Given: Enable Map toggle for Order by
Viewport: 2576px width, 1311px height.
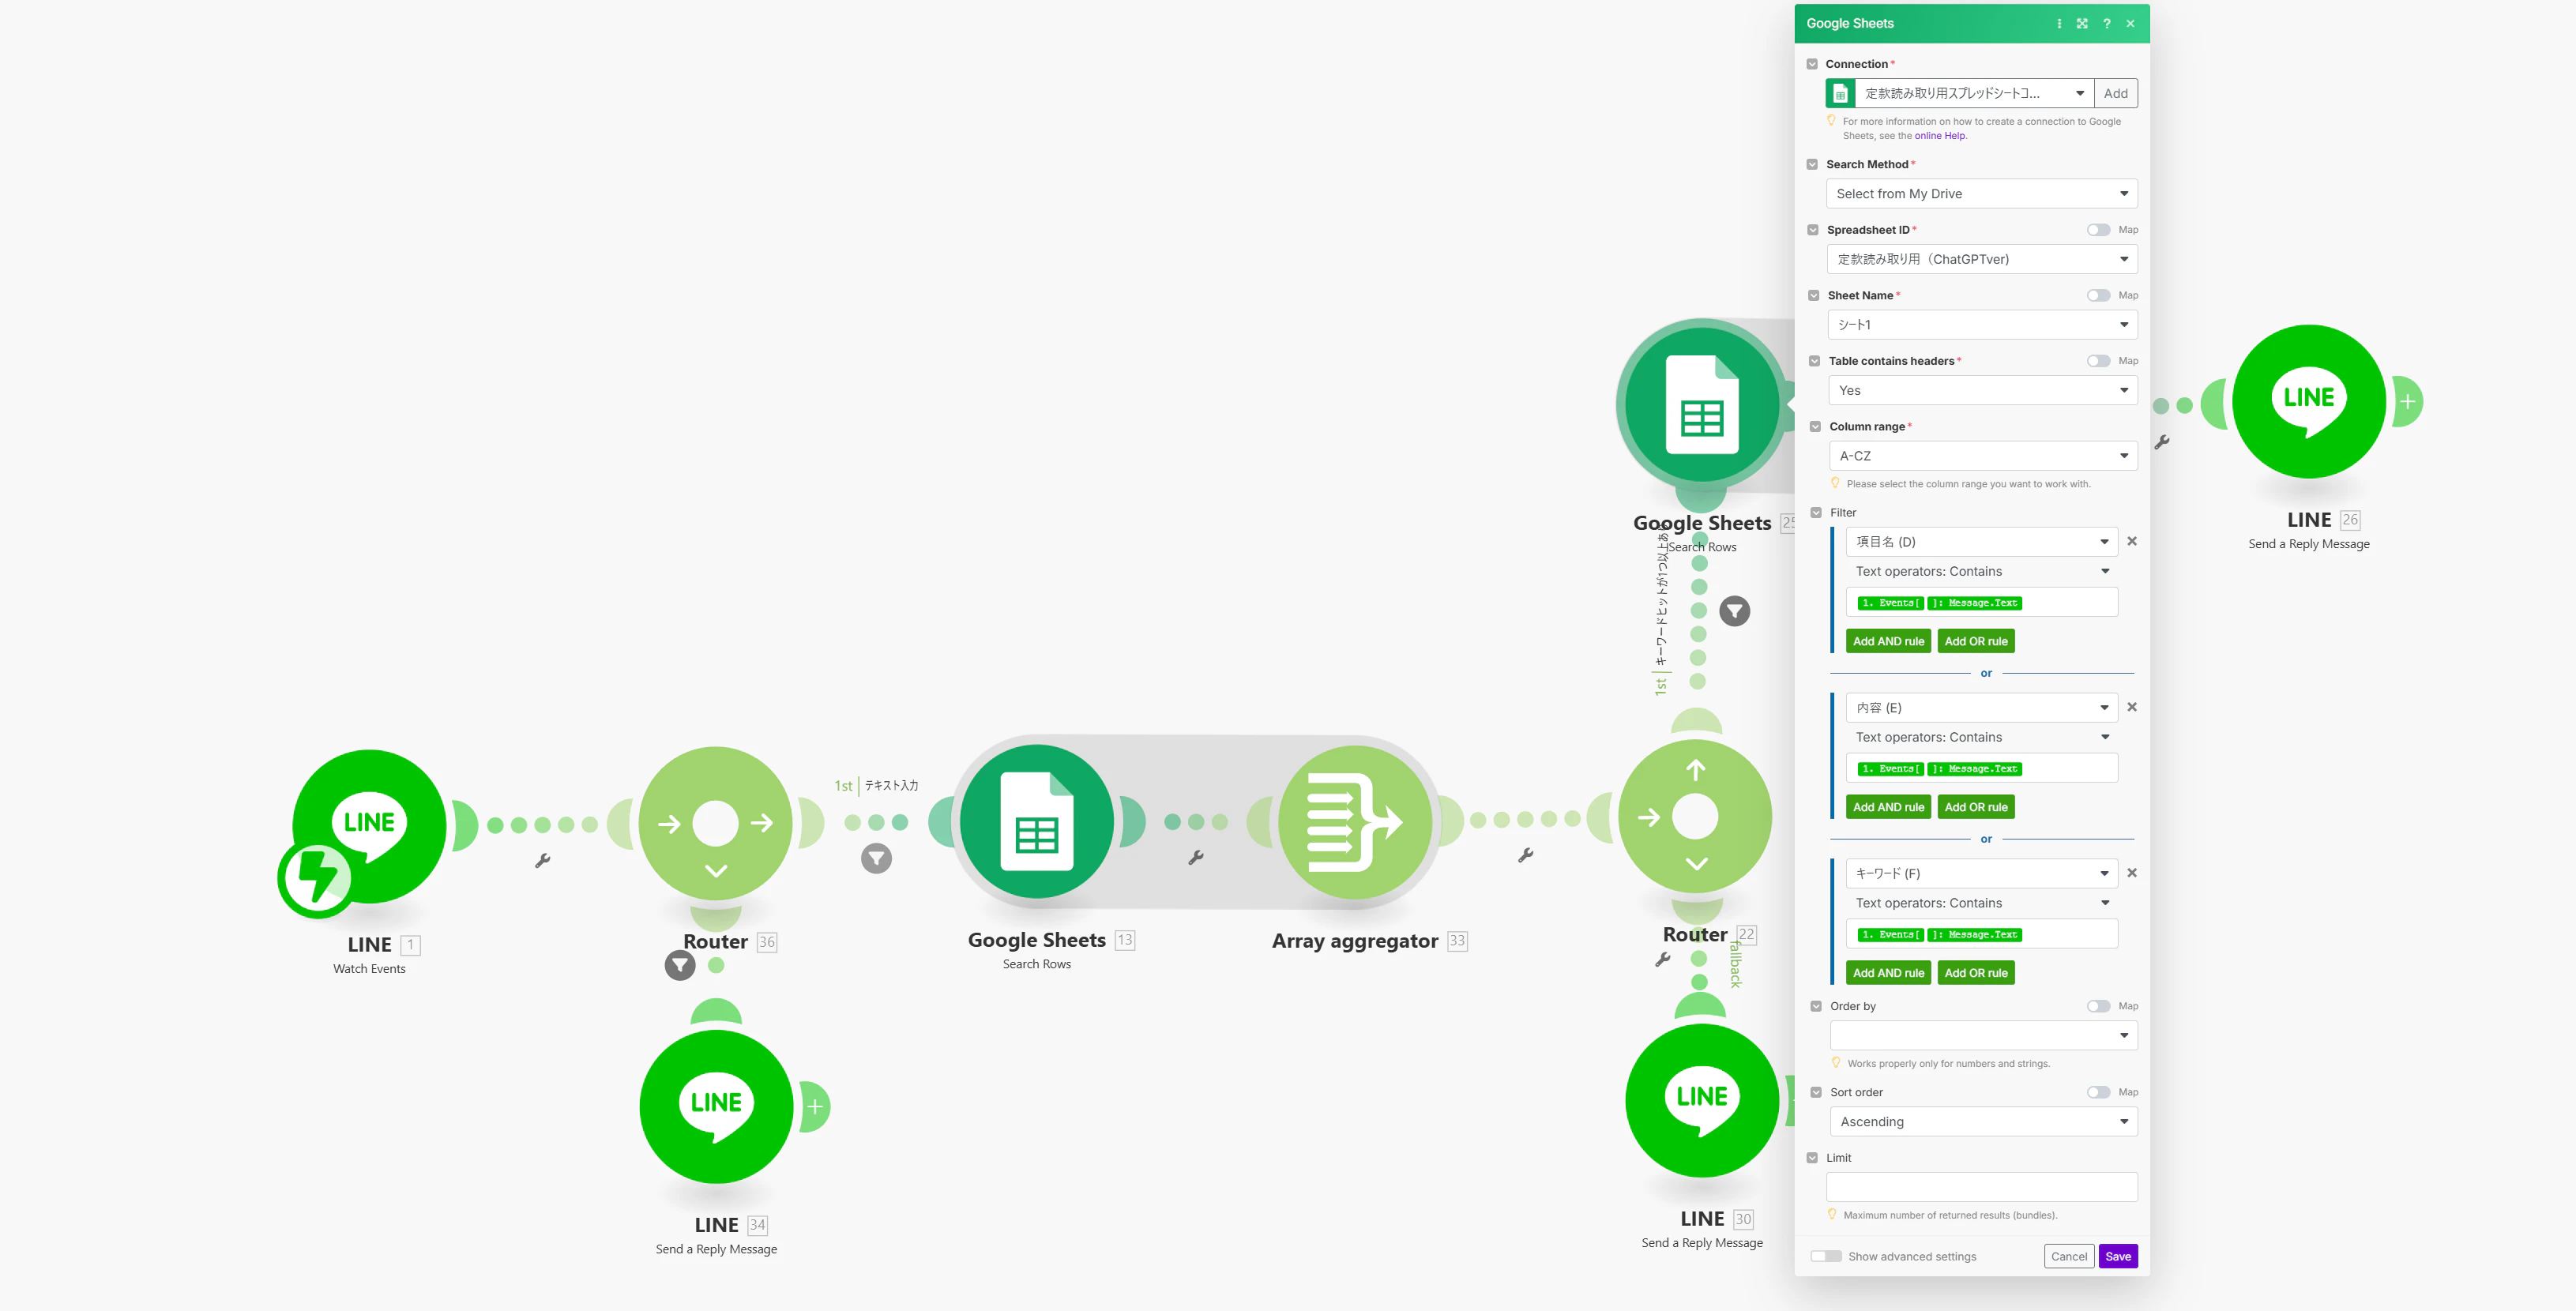Looking at the screenshot, I should (2098, 1006).
